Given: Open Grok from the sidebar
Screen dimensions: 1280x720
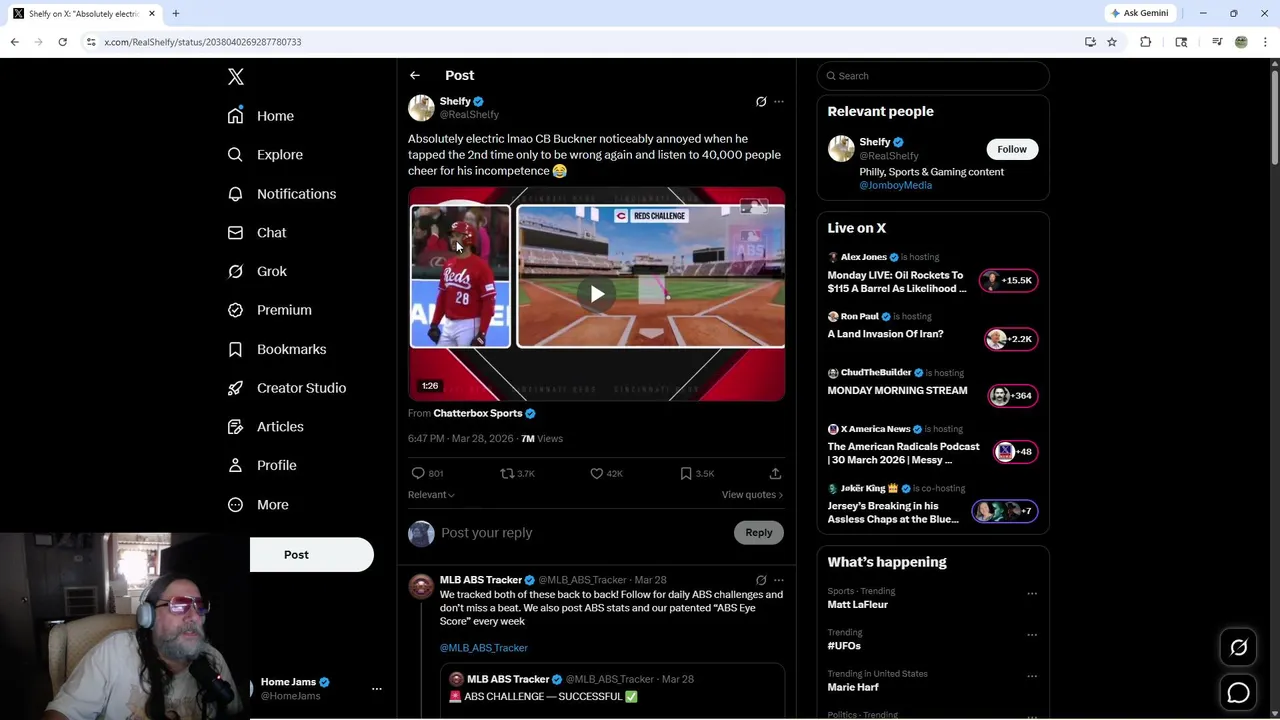Looking at the screenshot, I should tap(257, 272).
